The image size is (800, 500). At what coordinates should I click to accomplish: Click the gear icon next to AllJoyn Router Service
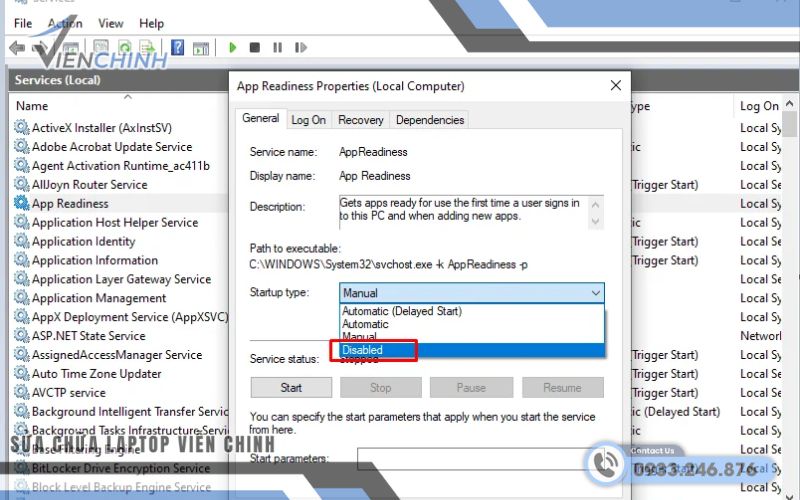pos(21,184)
